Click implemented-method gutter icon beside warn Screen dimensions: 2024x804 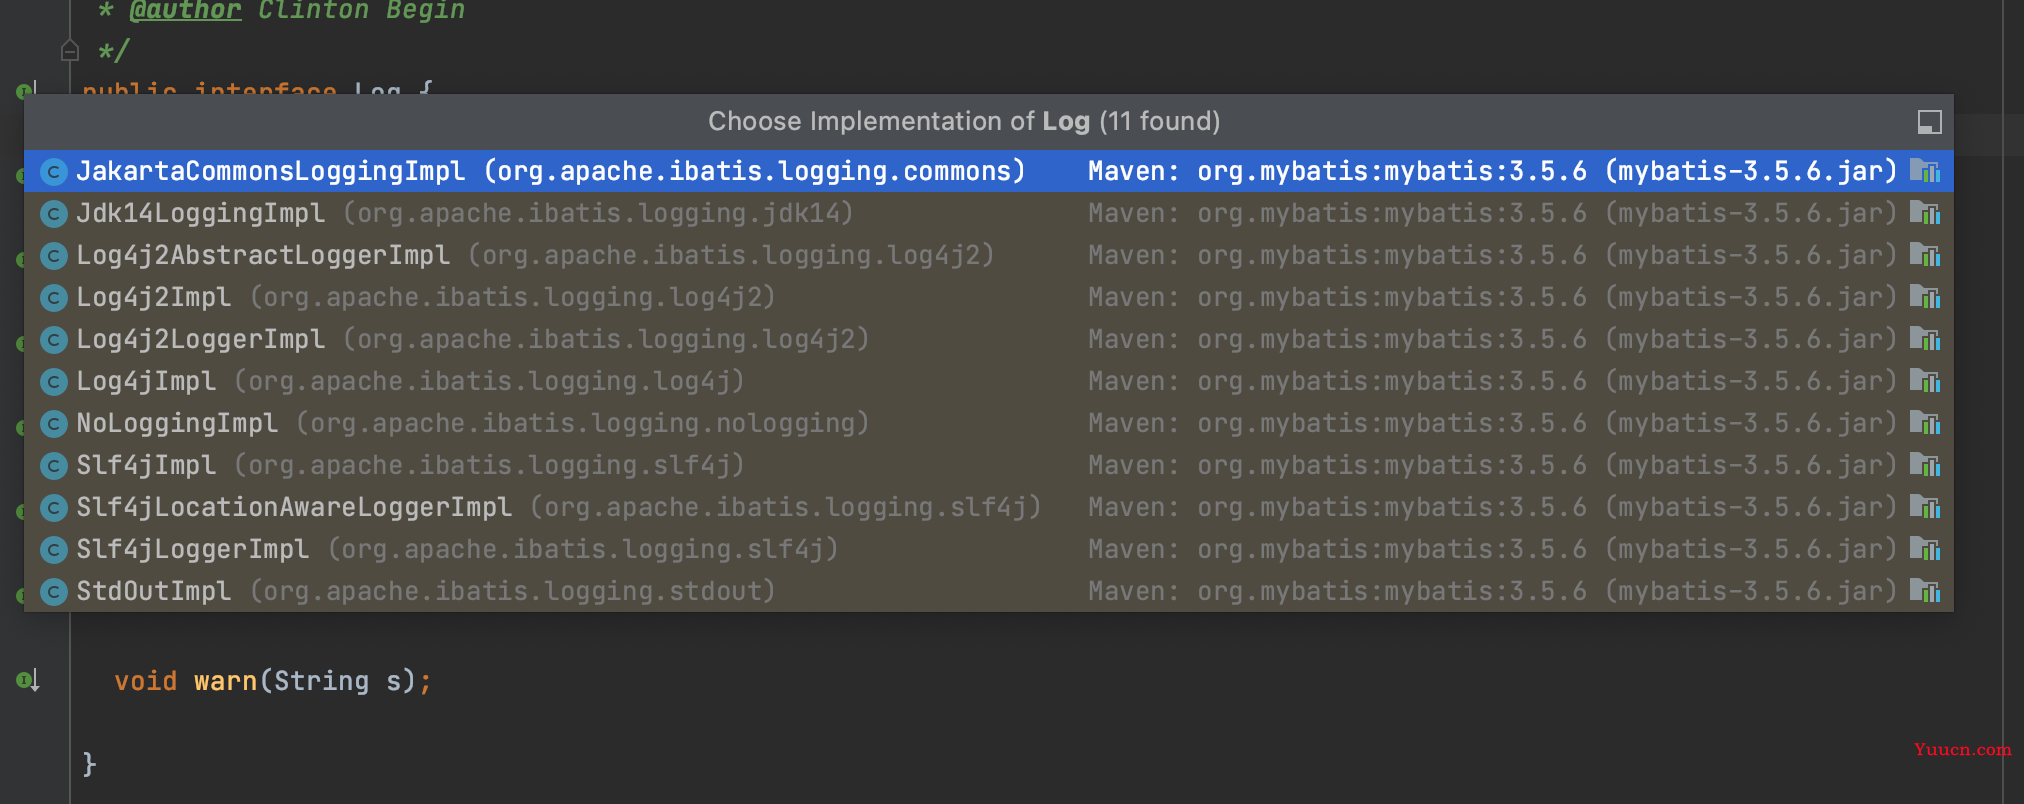click(x=28, y=681)
